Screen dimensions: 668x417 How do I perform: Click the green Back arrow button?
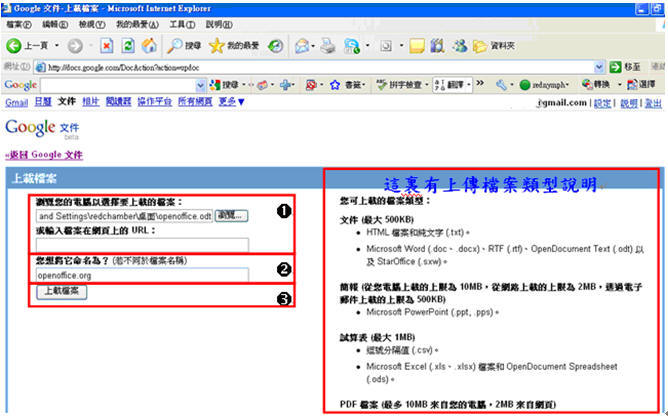pos(14,46)
